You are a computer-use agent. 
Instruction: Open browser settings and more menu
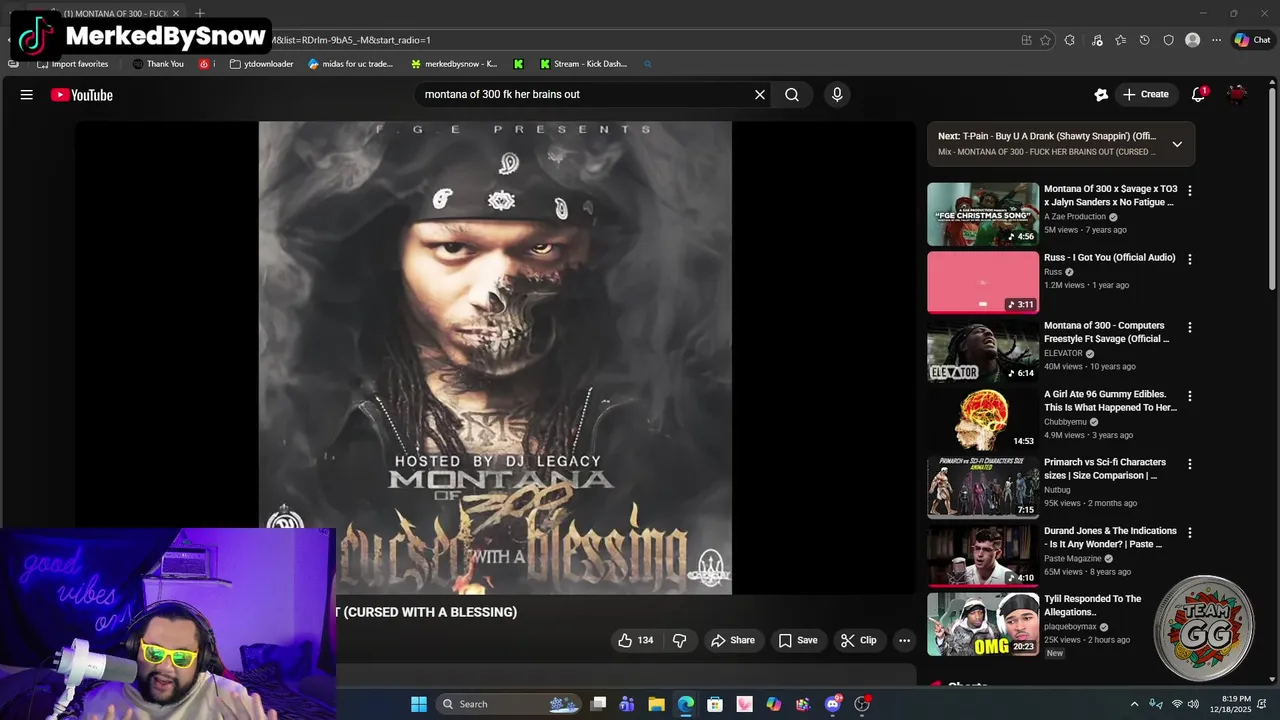(x=1216, y=40)
